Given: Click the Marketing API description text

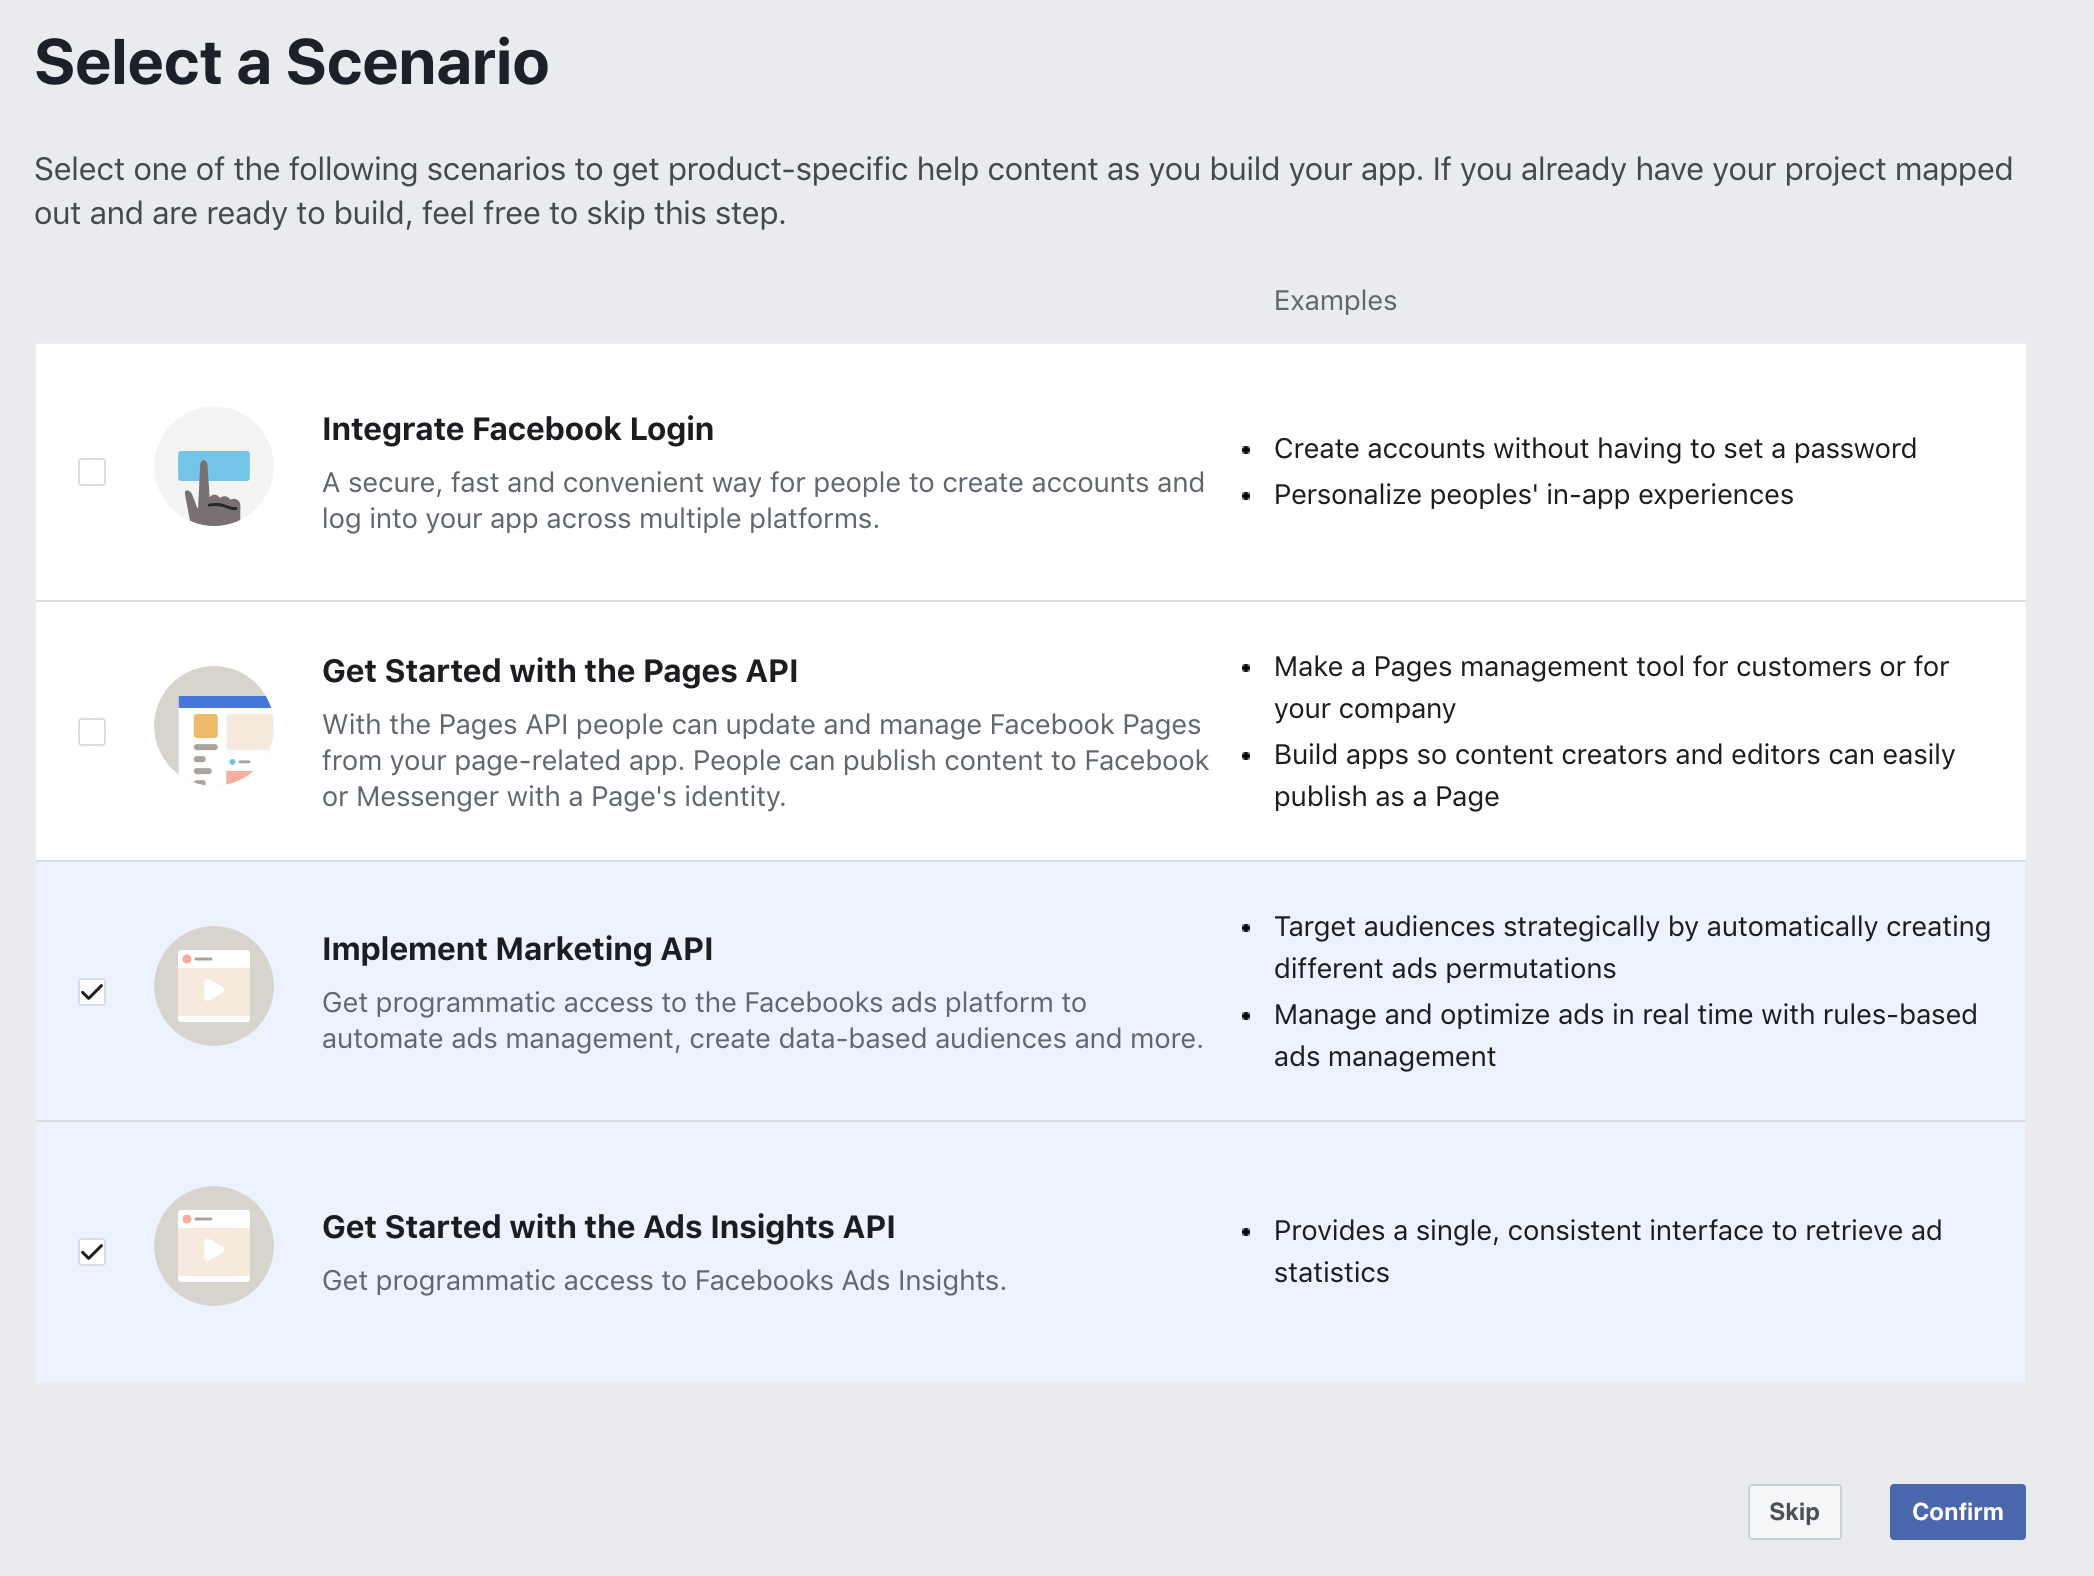Looking at the screenshot, I should [x=762, y=1021].
